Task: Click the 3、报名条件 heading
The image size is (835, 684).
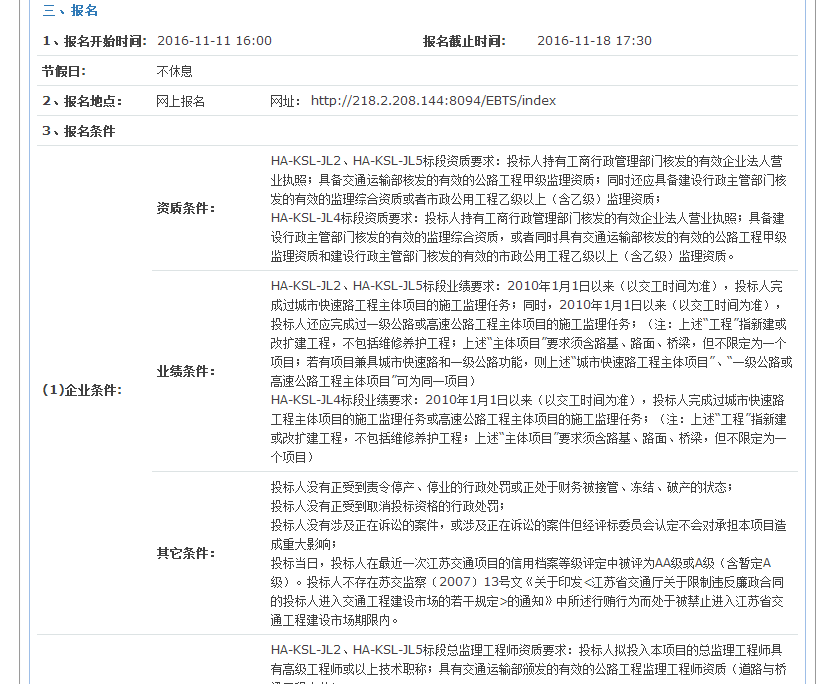Action: point(78,131)
